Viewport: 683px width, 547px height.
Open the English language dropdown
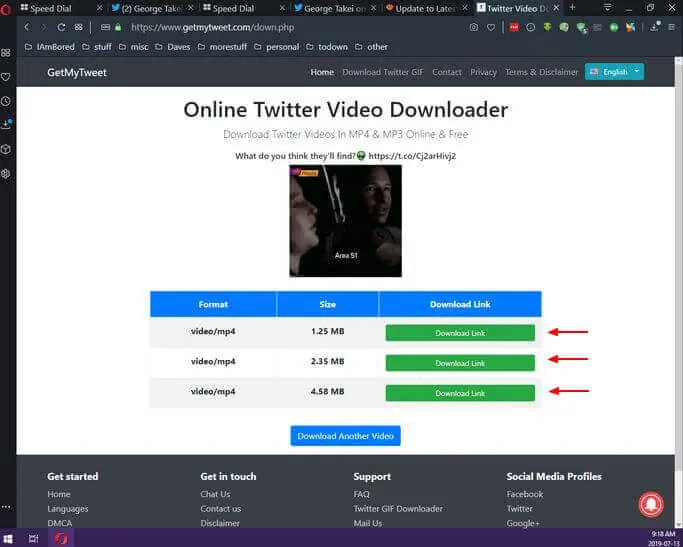point(614,72)
